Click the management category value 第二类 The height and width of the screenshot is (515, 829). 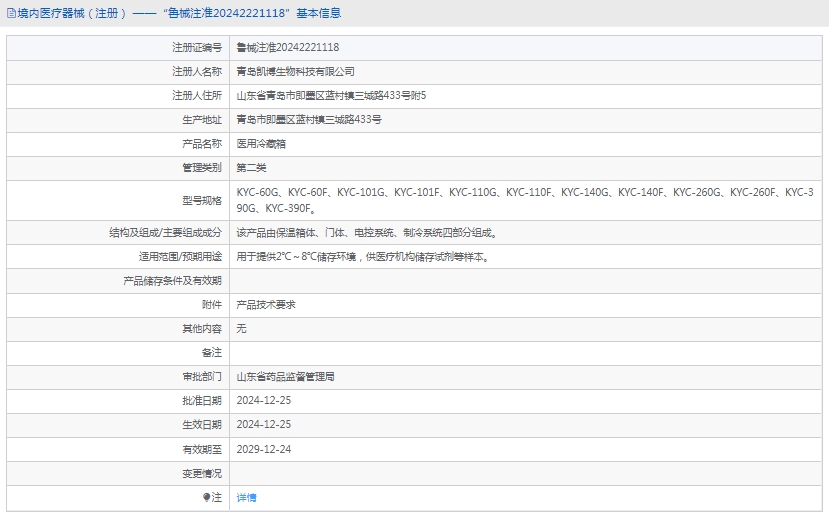[x=251, y=168]
